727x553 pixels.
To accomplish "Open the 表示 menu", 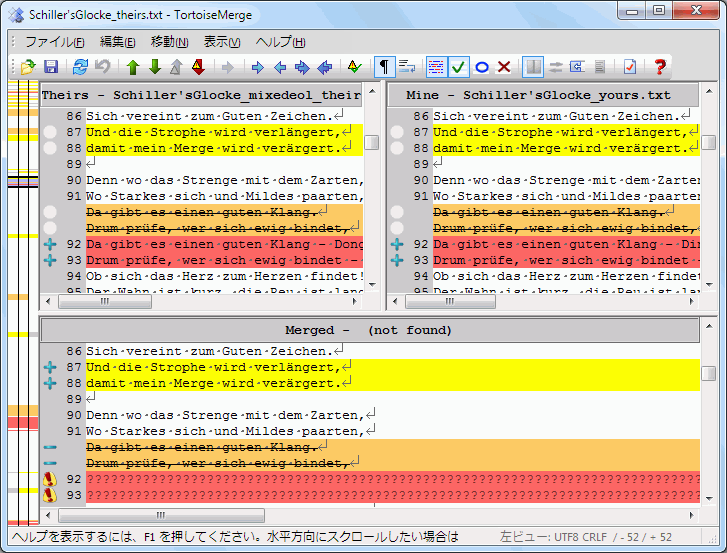I will (x=222, y=42).
